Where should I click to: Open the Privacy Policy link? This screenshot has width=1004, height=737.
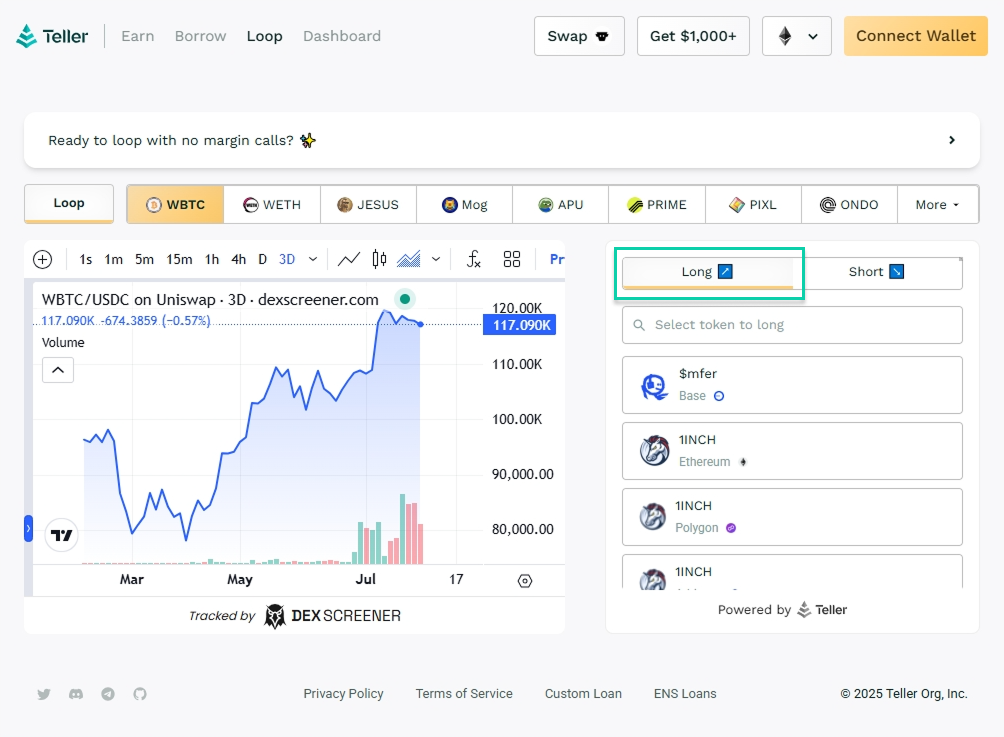coord(343,694)
